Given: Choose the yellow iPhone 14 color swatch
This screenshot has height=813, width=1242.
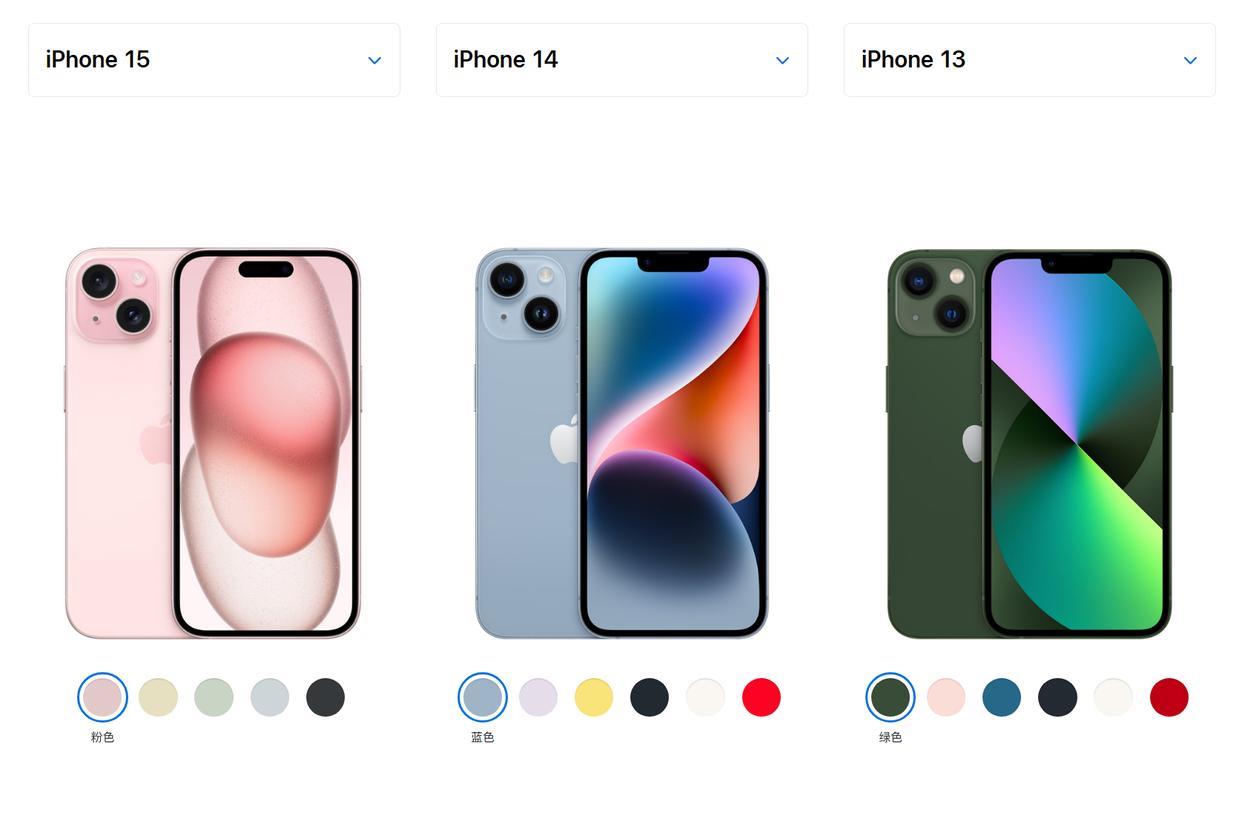Looking at the screenshot, I should (594, 697).
